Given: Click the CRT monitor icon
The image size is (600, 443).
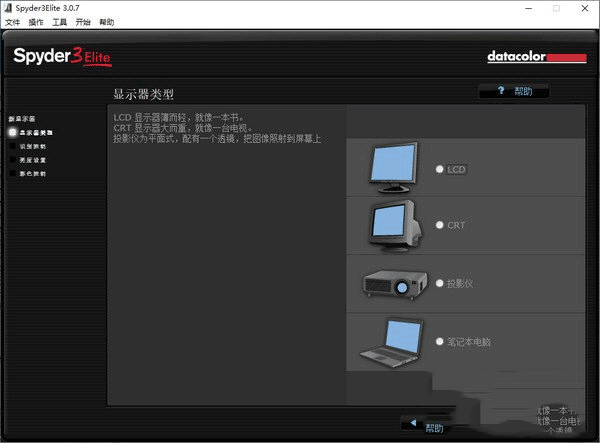Looking at the screenshot, I should (391, 224).
